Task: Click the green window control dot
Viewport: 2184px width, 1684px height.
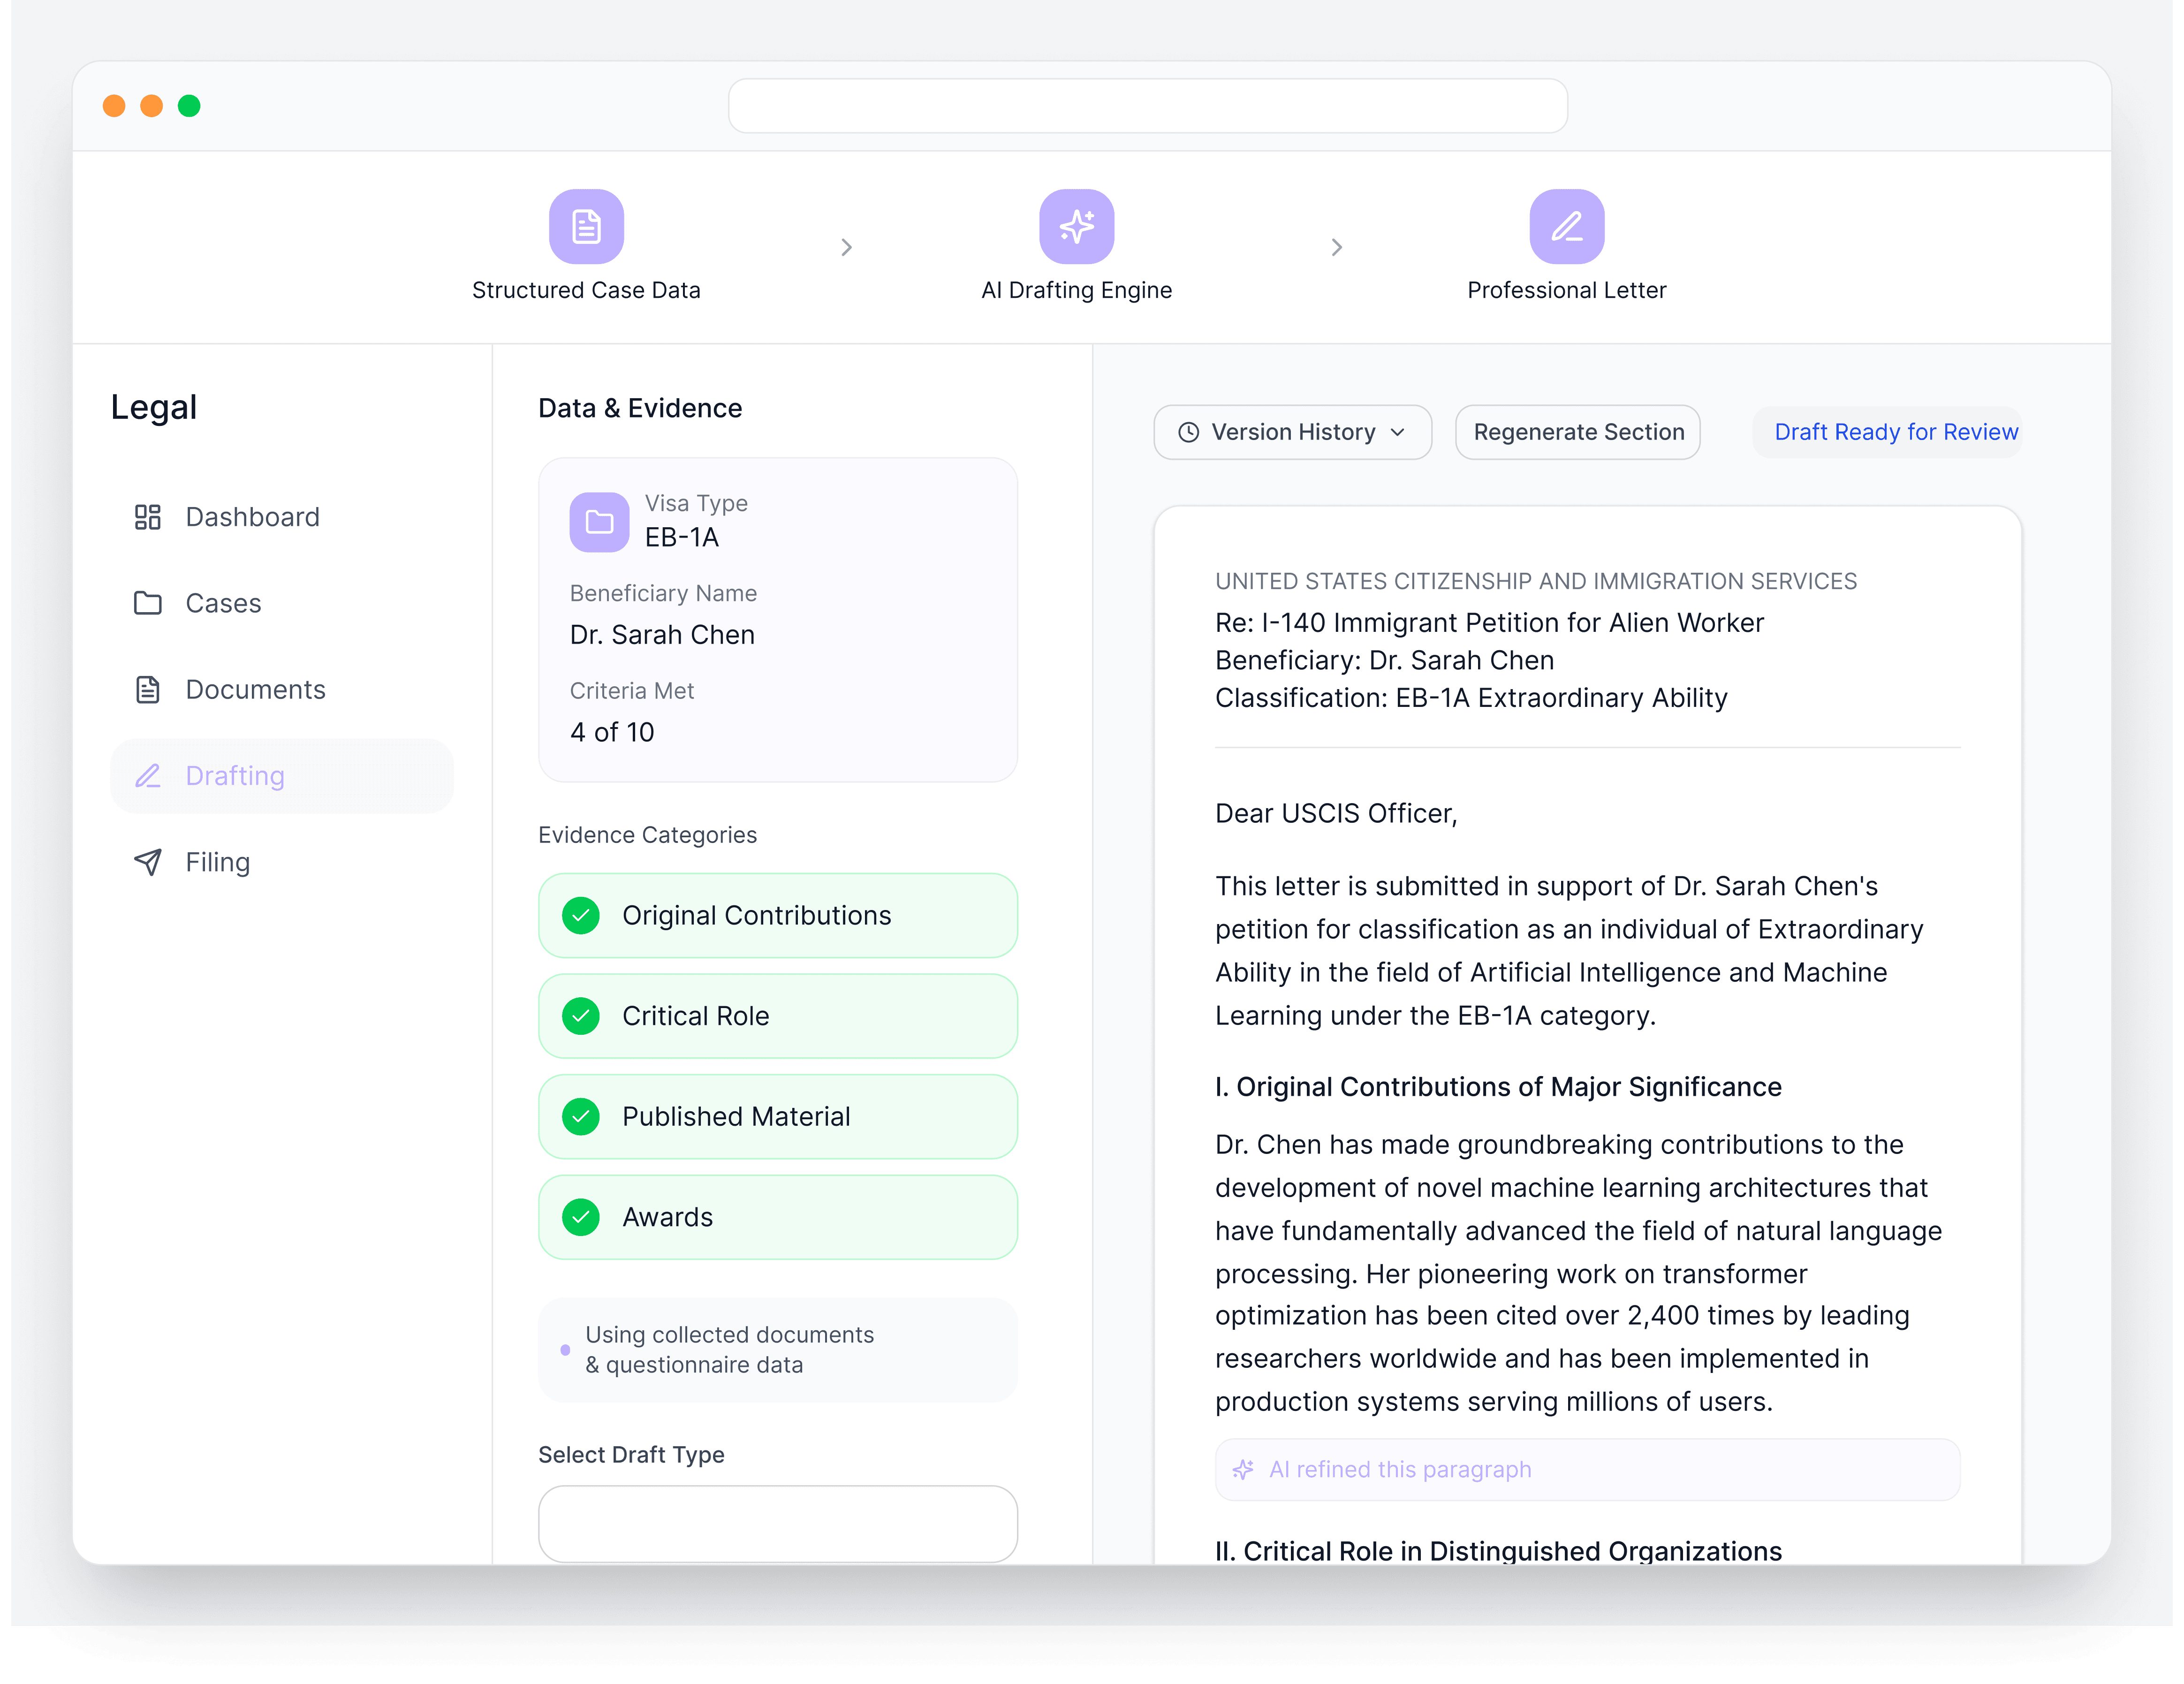Action: click(189, 106)
